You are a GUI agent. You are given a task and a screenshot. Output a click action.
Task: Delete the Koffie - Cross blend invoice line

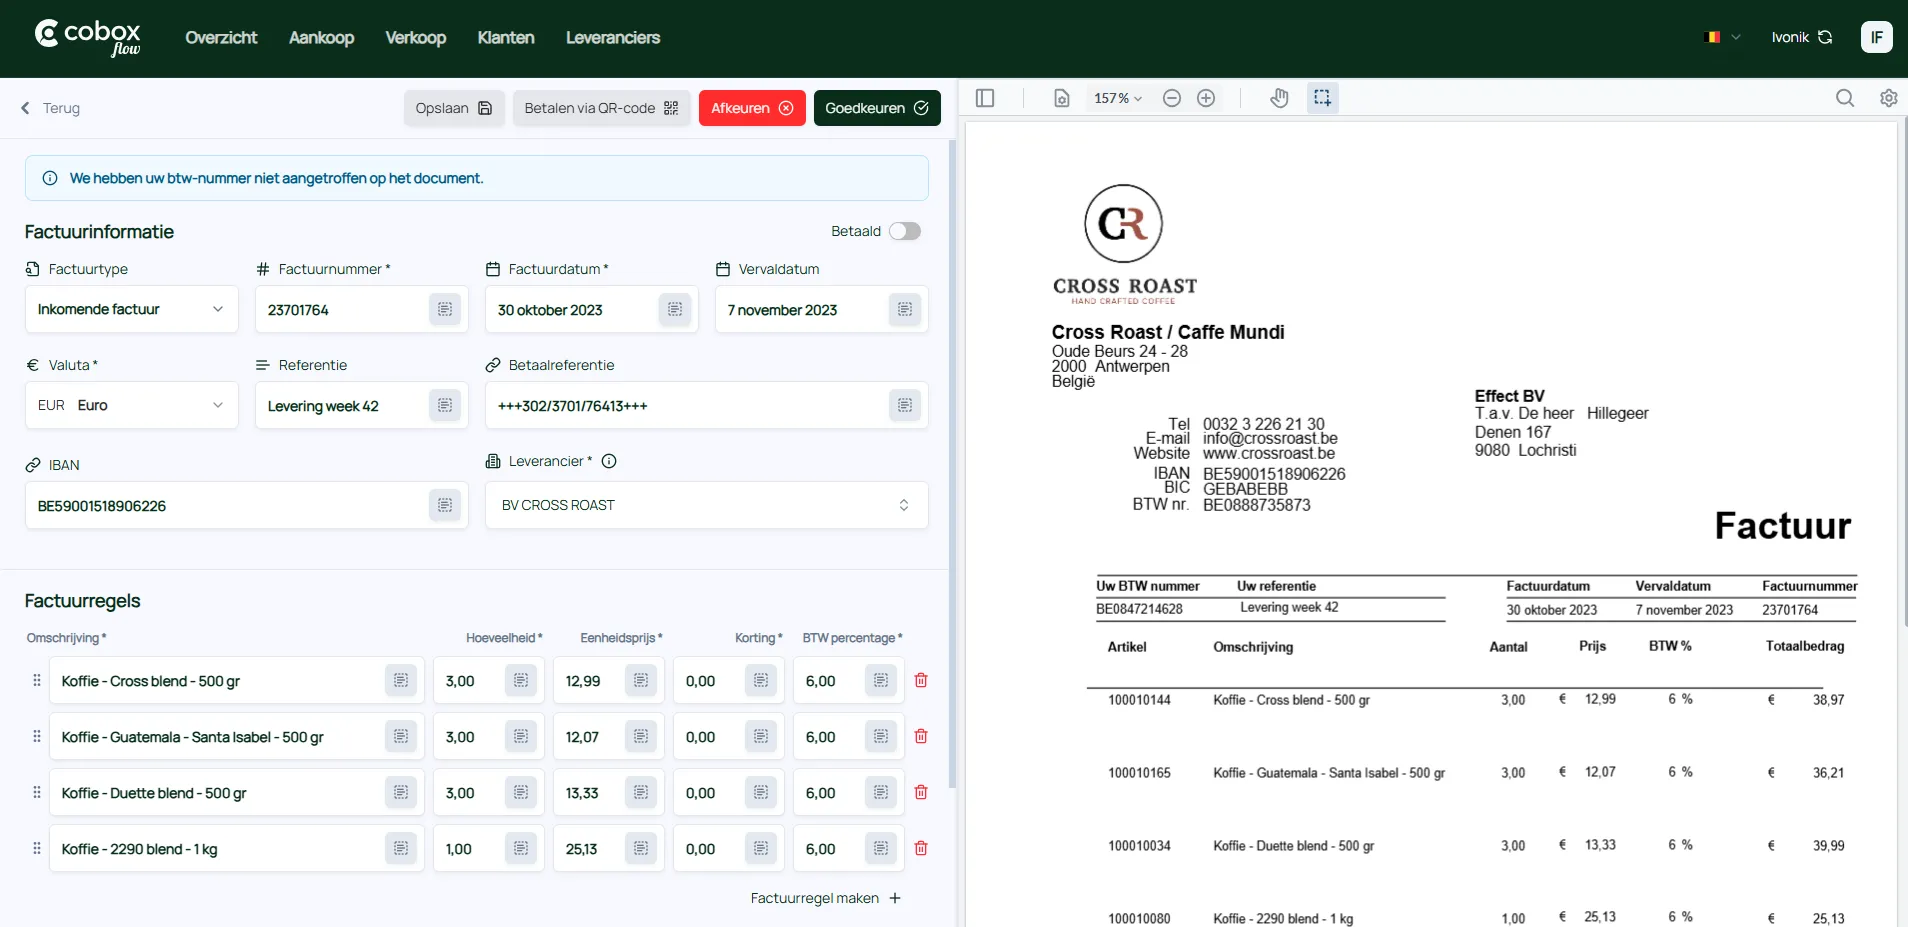coord(921,681)
